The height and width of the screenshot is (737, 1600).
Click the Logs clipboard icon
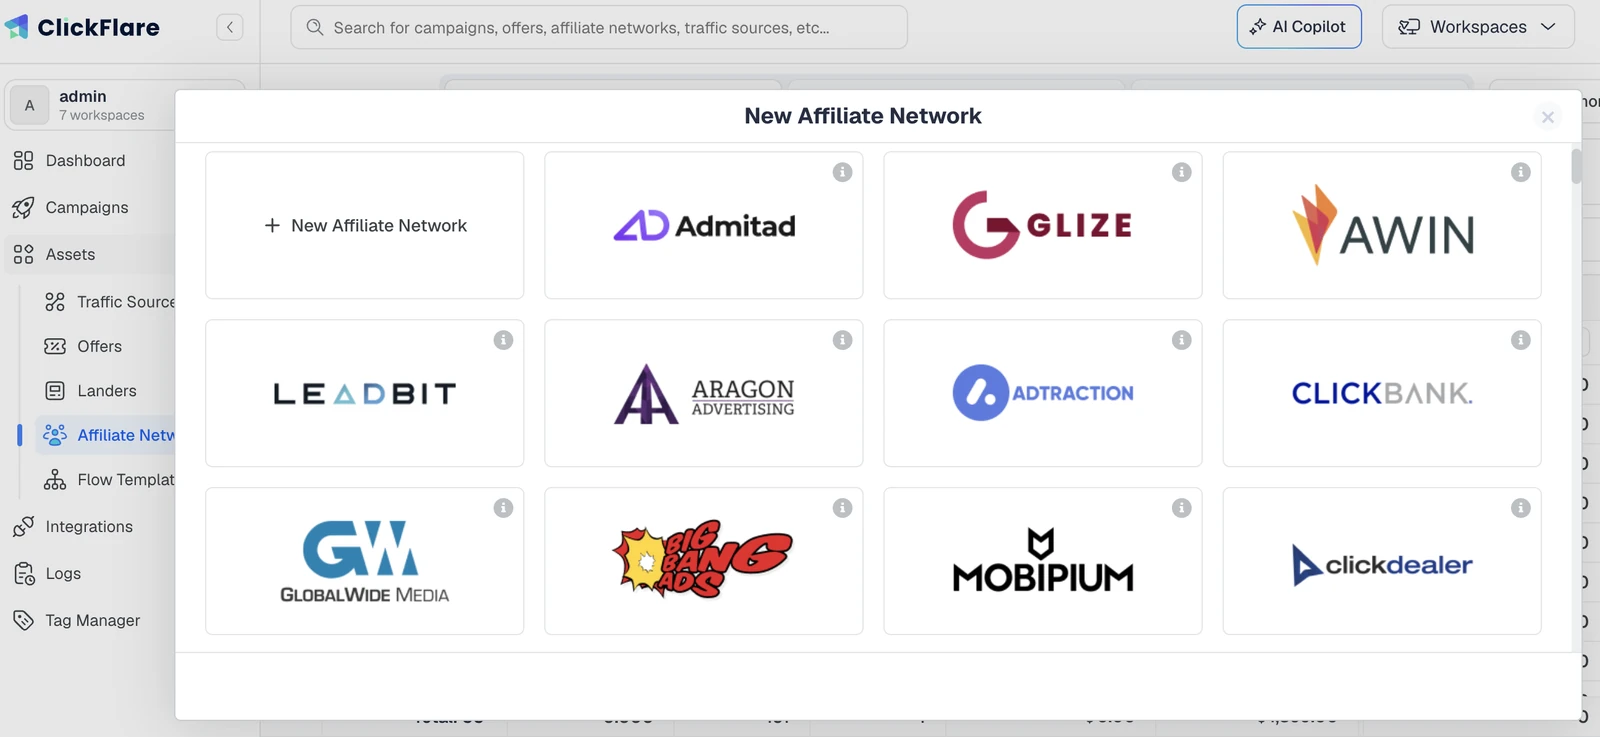(23, 573)
